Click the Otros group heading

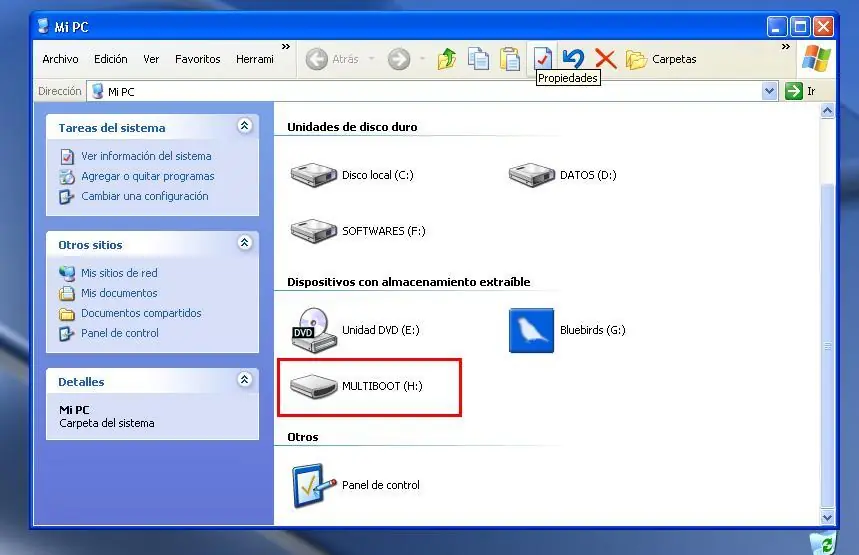pyautogui.click(x=303, y=437)
